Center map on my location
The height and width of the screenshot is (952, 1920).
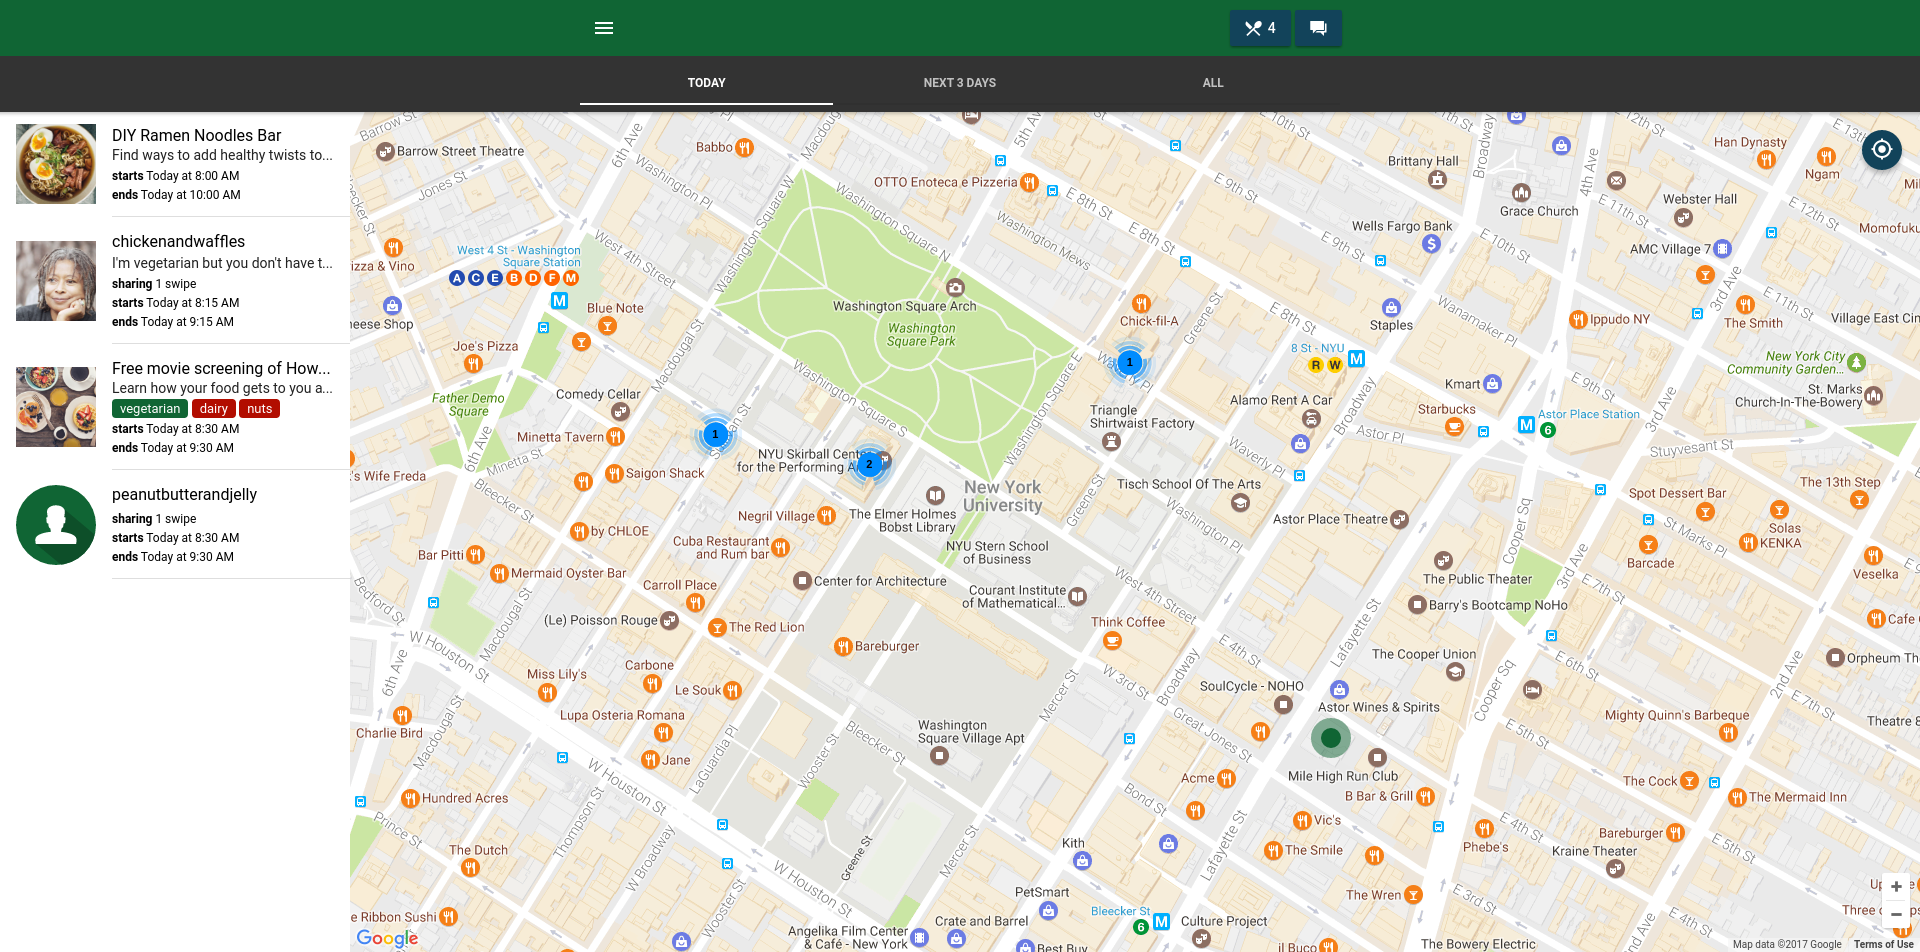tap(1881, 150)
